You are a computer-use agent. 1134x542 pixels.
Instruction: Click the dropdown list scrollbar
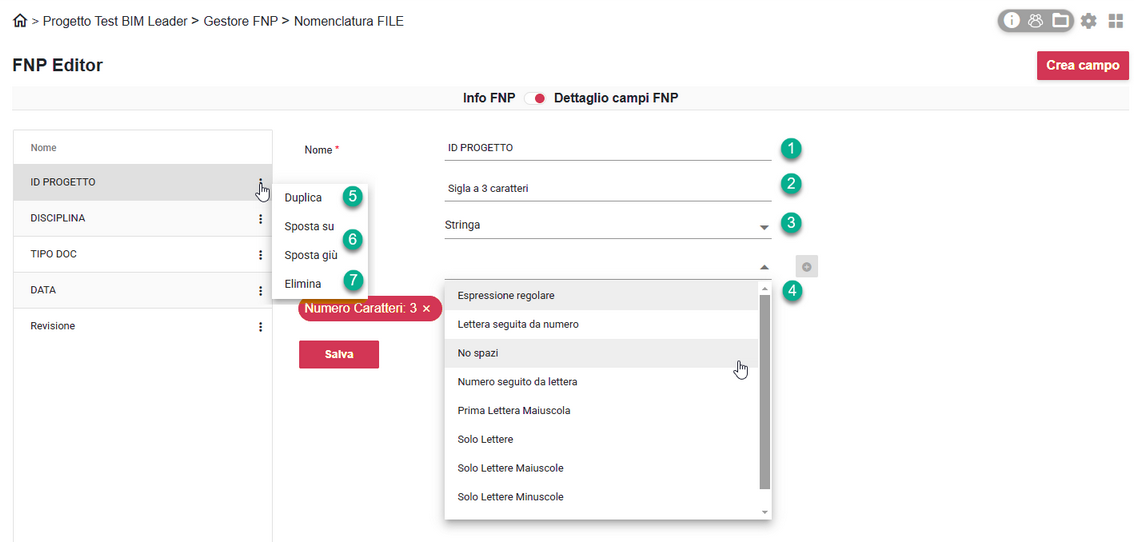pos(765,390)
